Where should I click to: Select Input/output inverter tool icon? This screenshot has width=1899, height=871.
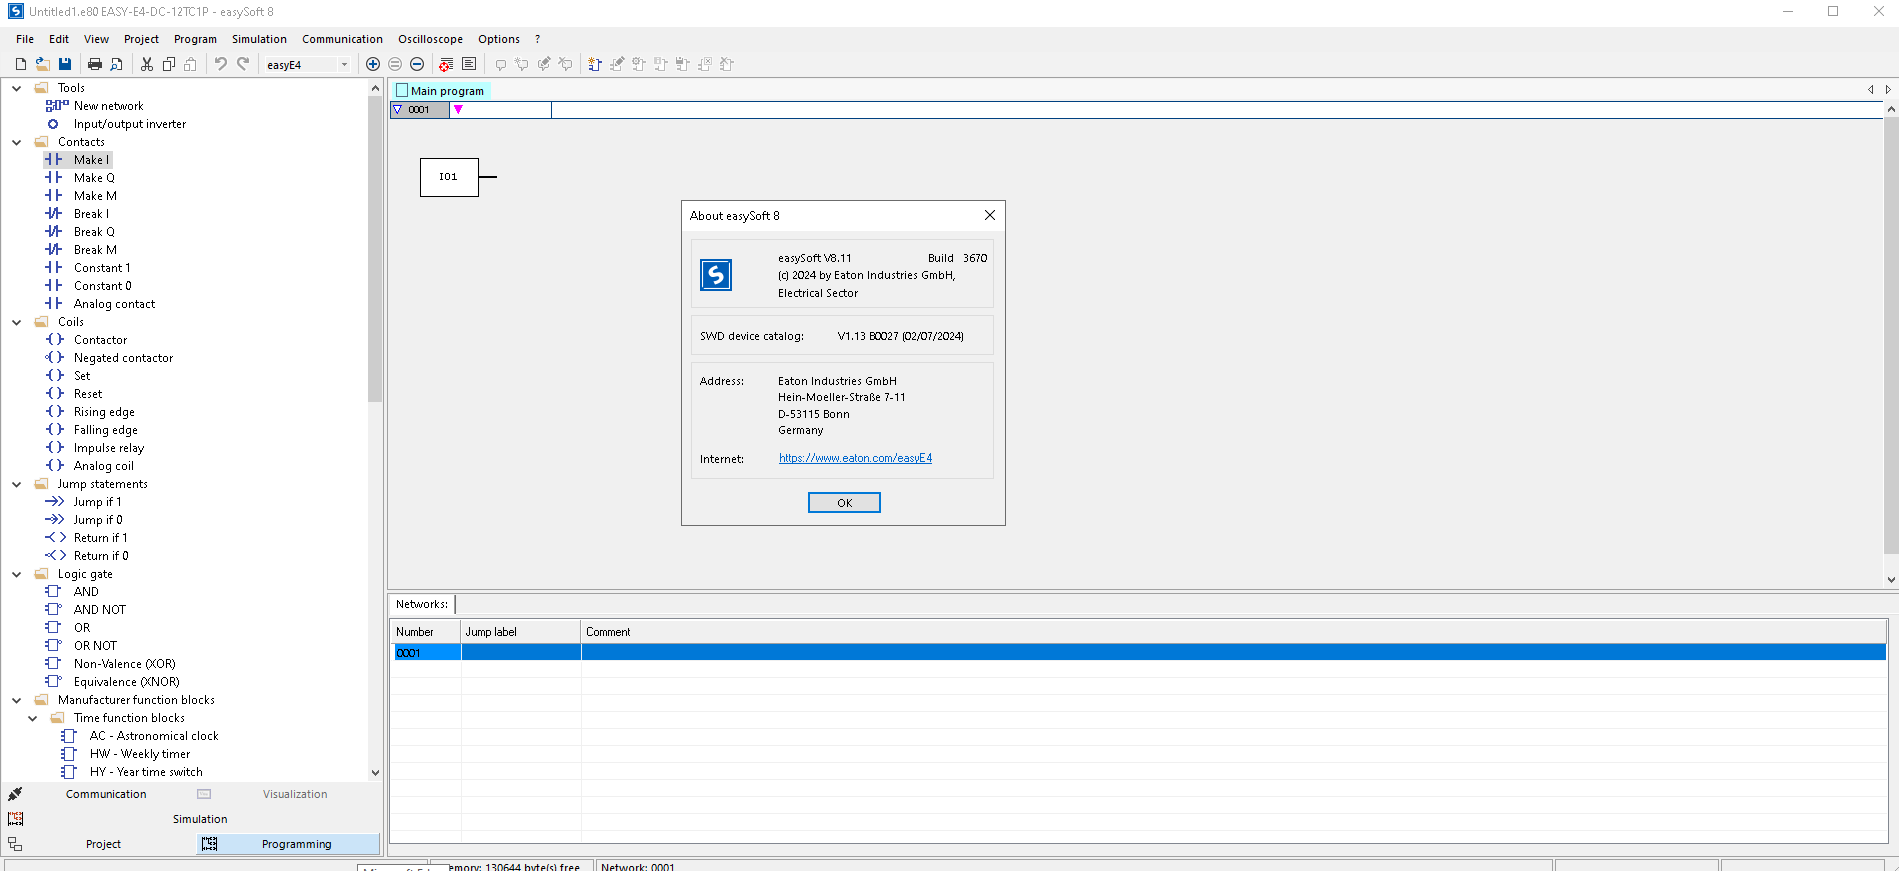[x=53, y=124]
